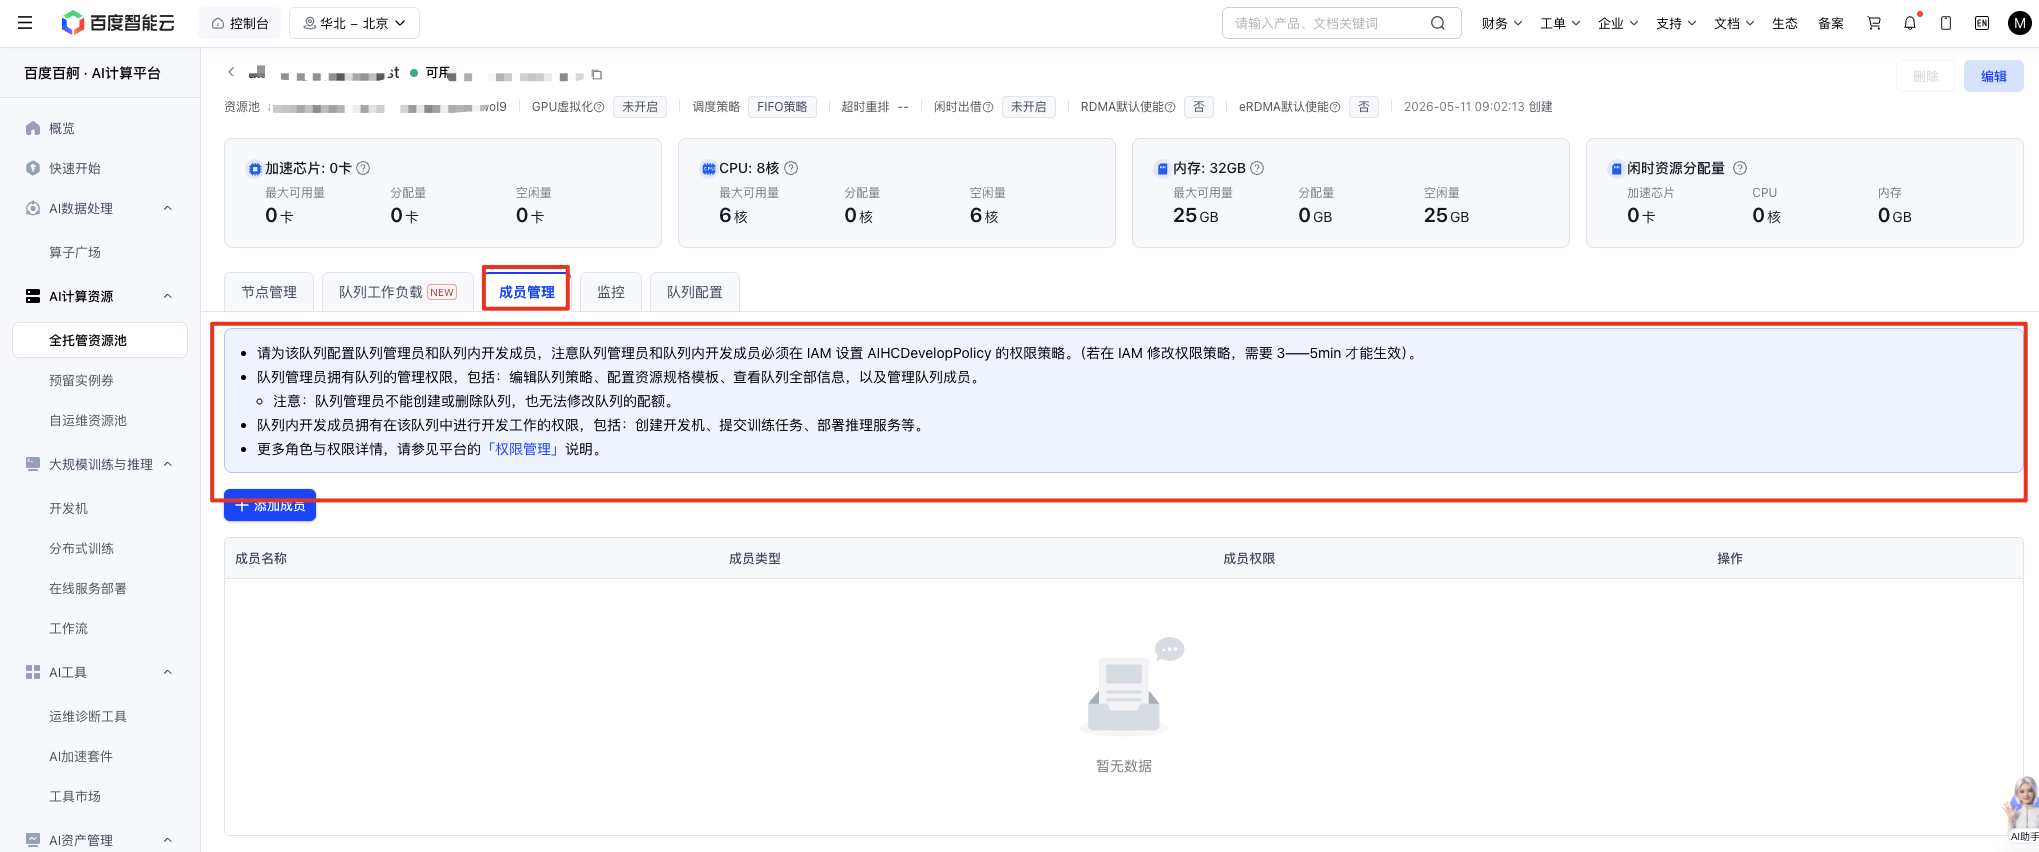Click the Baidu AI Cloud logo
The image size is (2039, 852).
118,23
